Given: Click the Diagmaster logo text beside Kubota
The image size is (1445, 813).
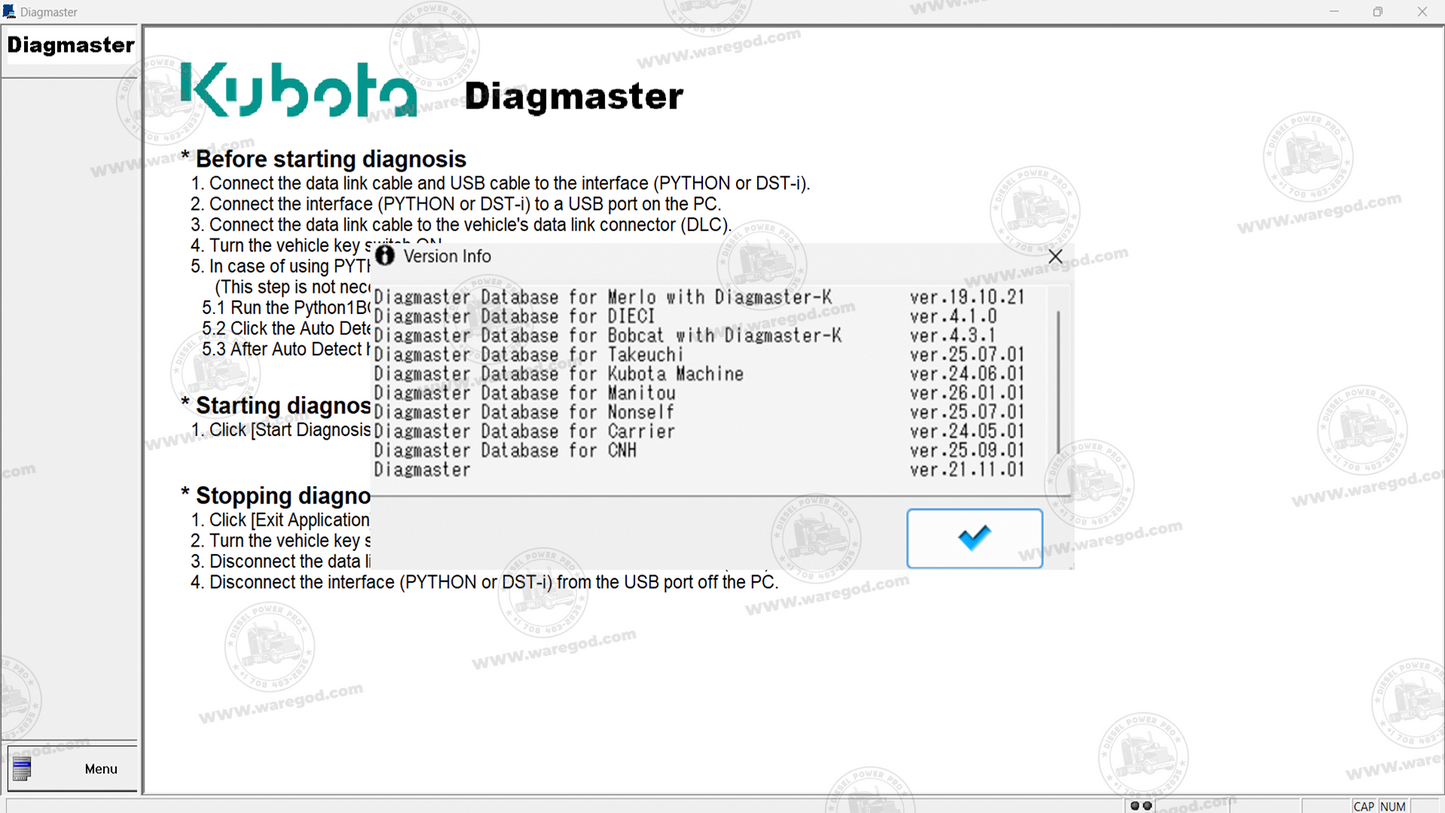Looking at the screenshot, I should pos(573,95).
